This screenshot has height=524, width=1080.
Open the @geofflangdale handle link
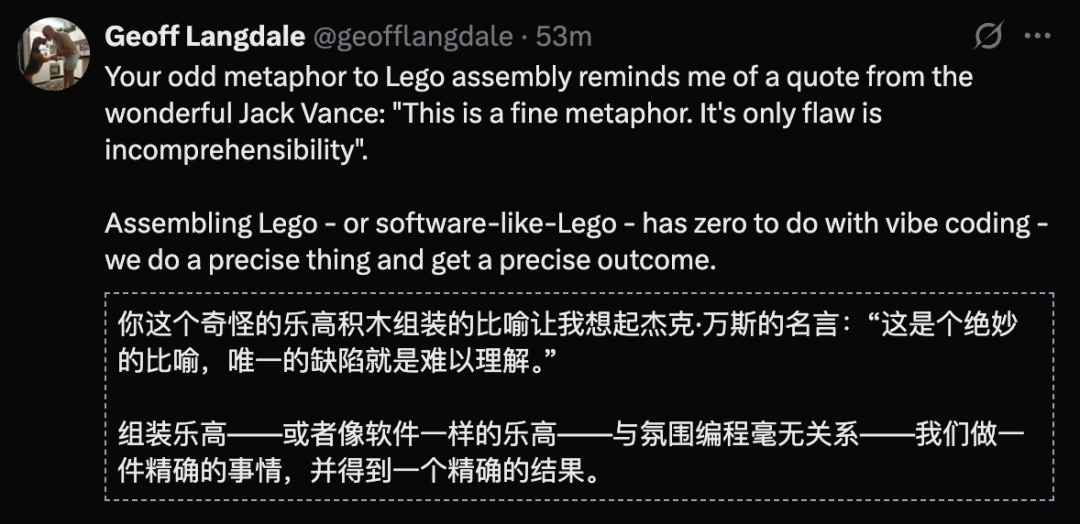click(413, 37)
